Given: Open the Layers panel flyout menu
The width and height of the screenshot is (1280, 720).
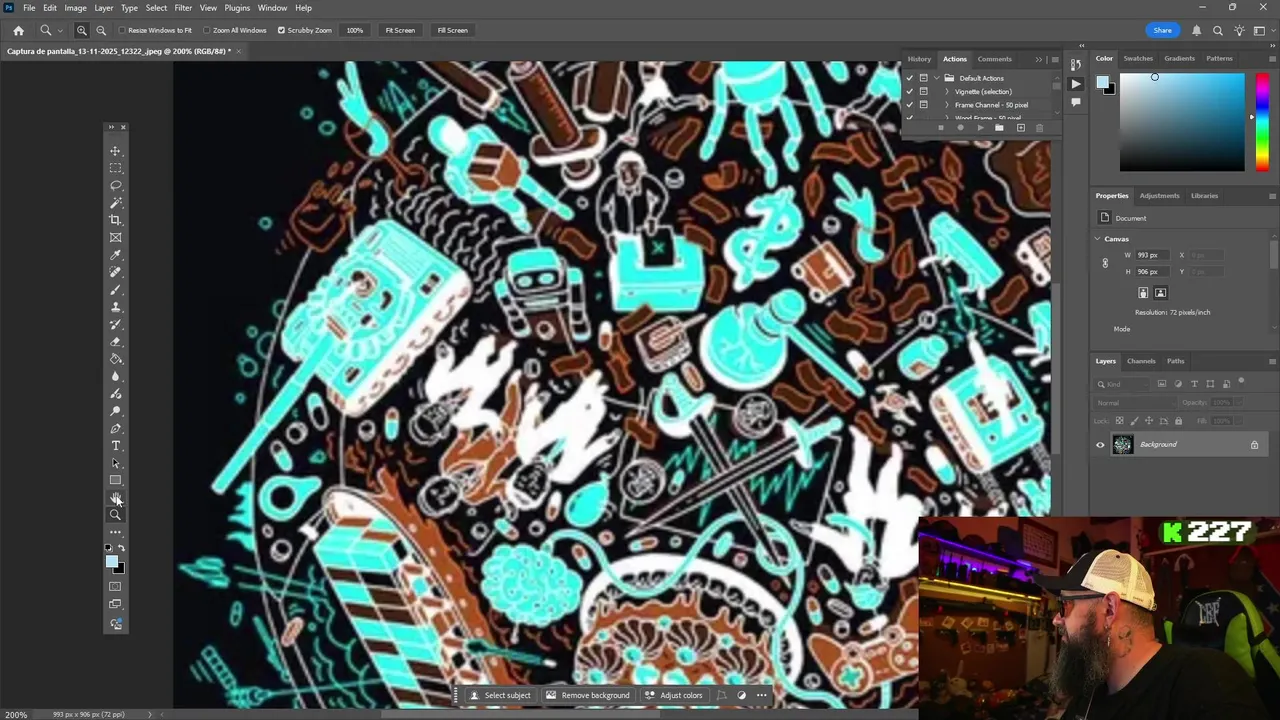Looking at the screenshot, I should coord(1272,361).
